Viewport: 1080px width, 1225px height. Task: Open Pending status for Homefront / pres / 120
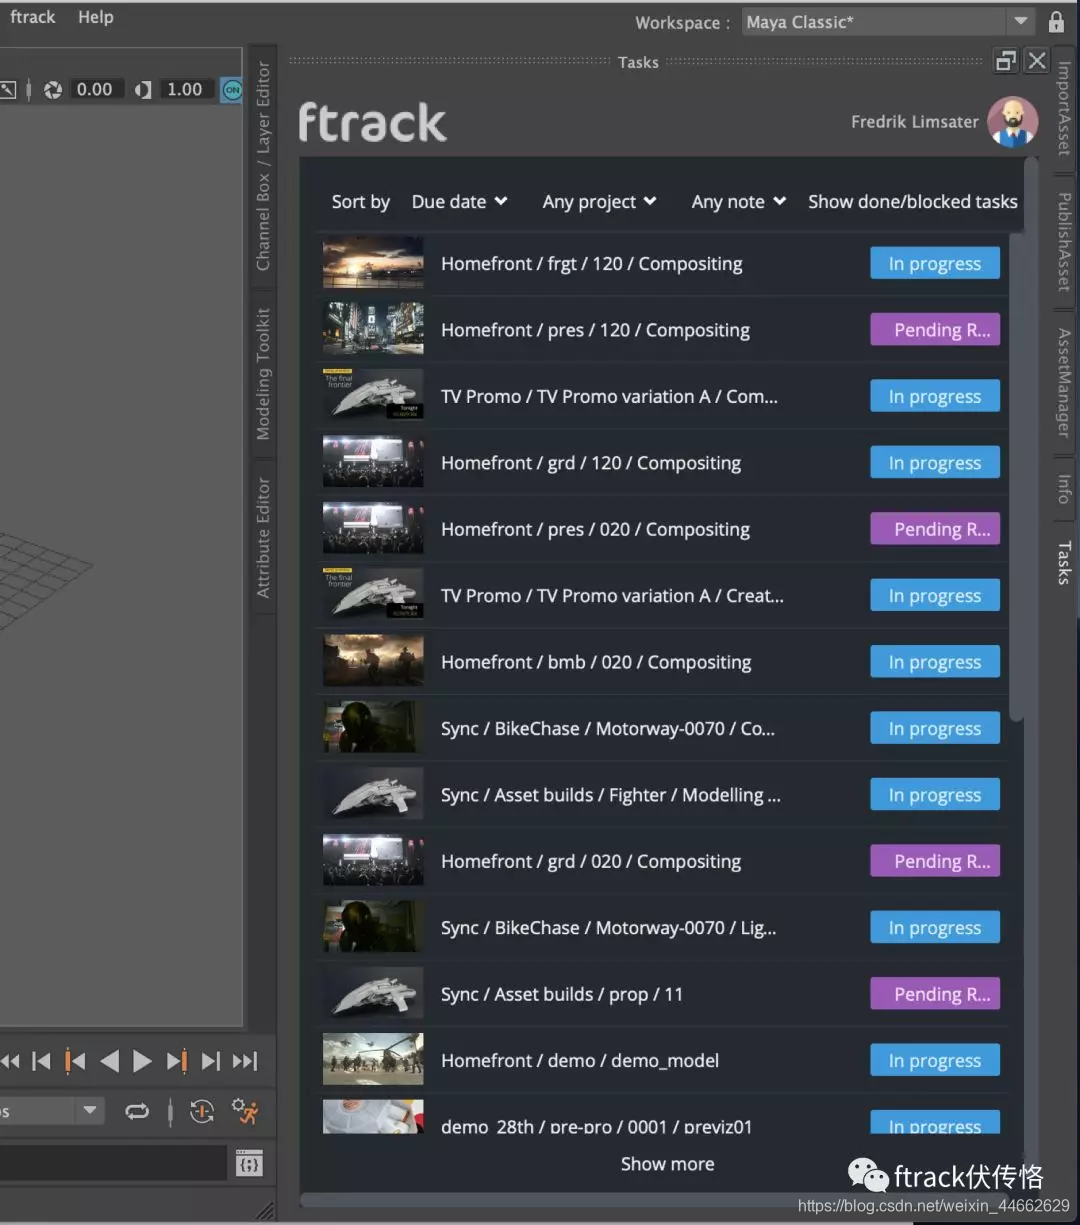click(x=935, y=330)
